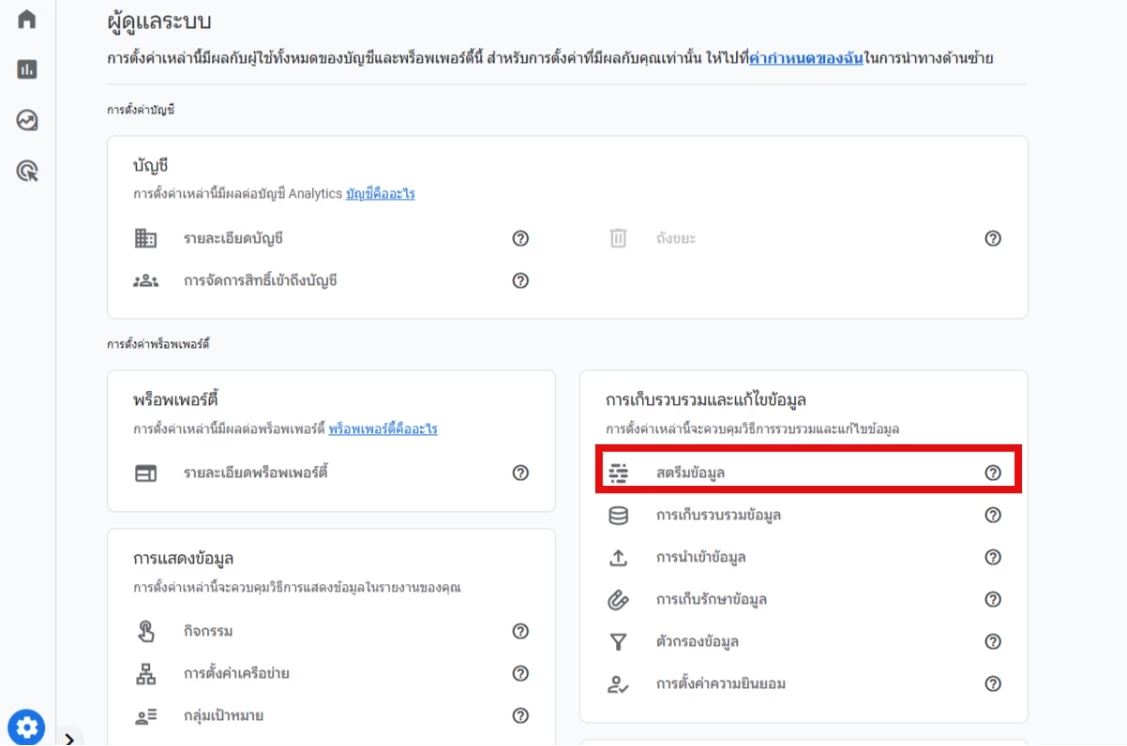This screenshot has height=746, width=1127.
Task: Open การจัดการสิทธิ์เข้าถึงบัญชี access management
Action: [260, 280]
